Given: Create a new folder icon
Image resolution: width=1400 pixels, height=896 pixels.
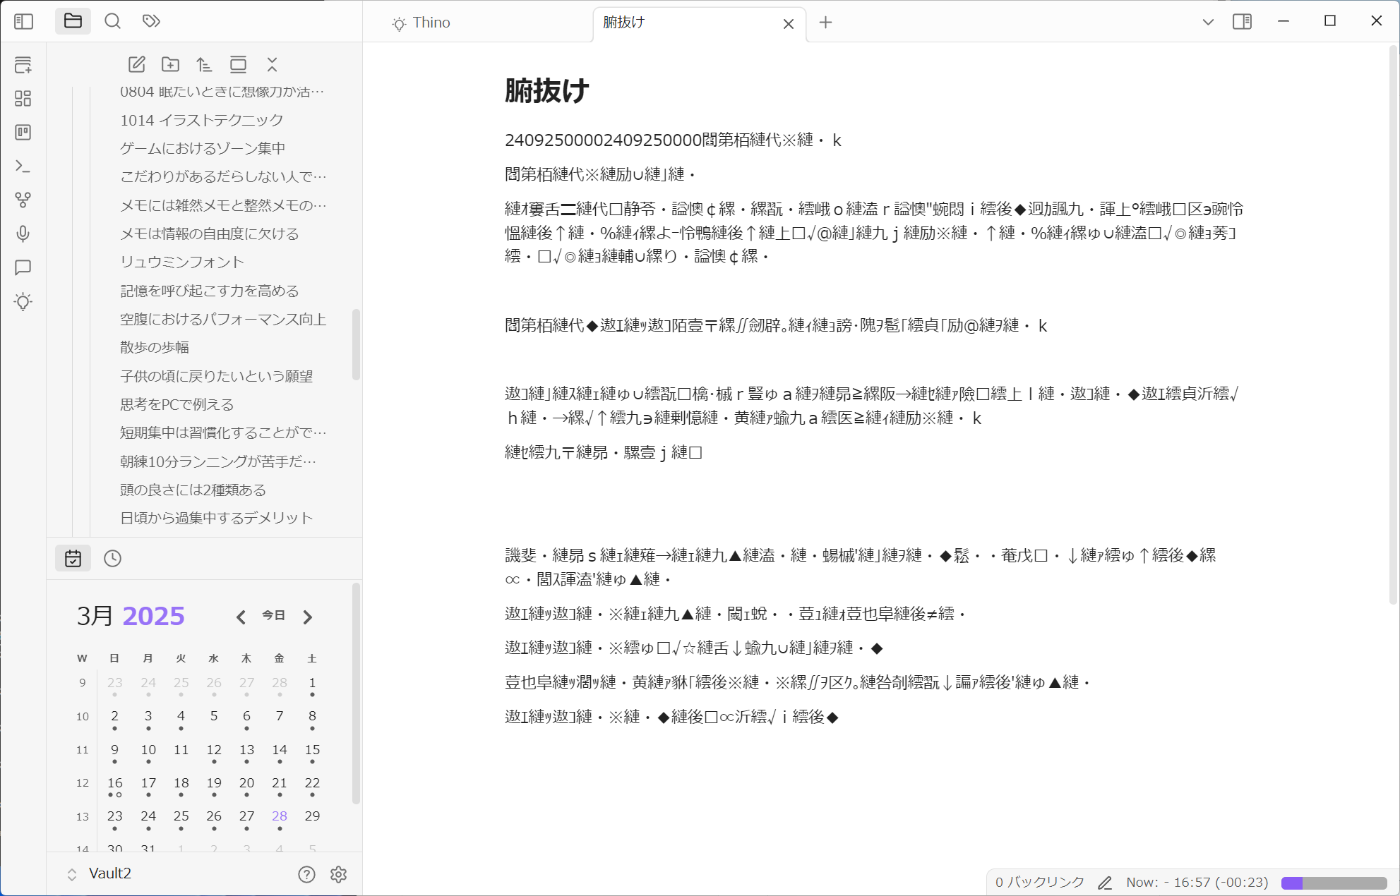Looking at the screenshot, I should [x=171, y=65].
